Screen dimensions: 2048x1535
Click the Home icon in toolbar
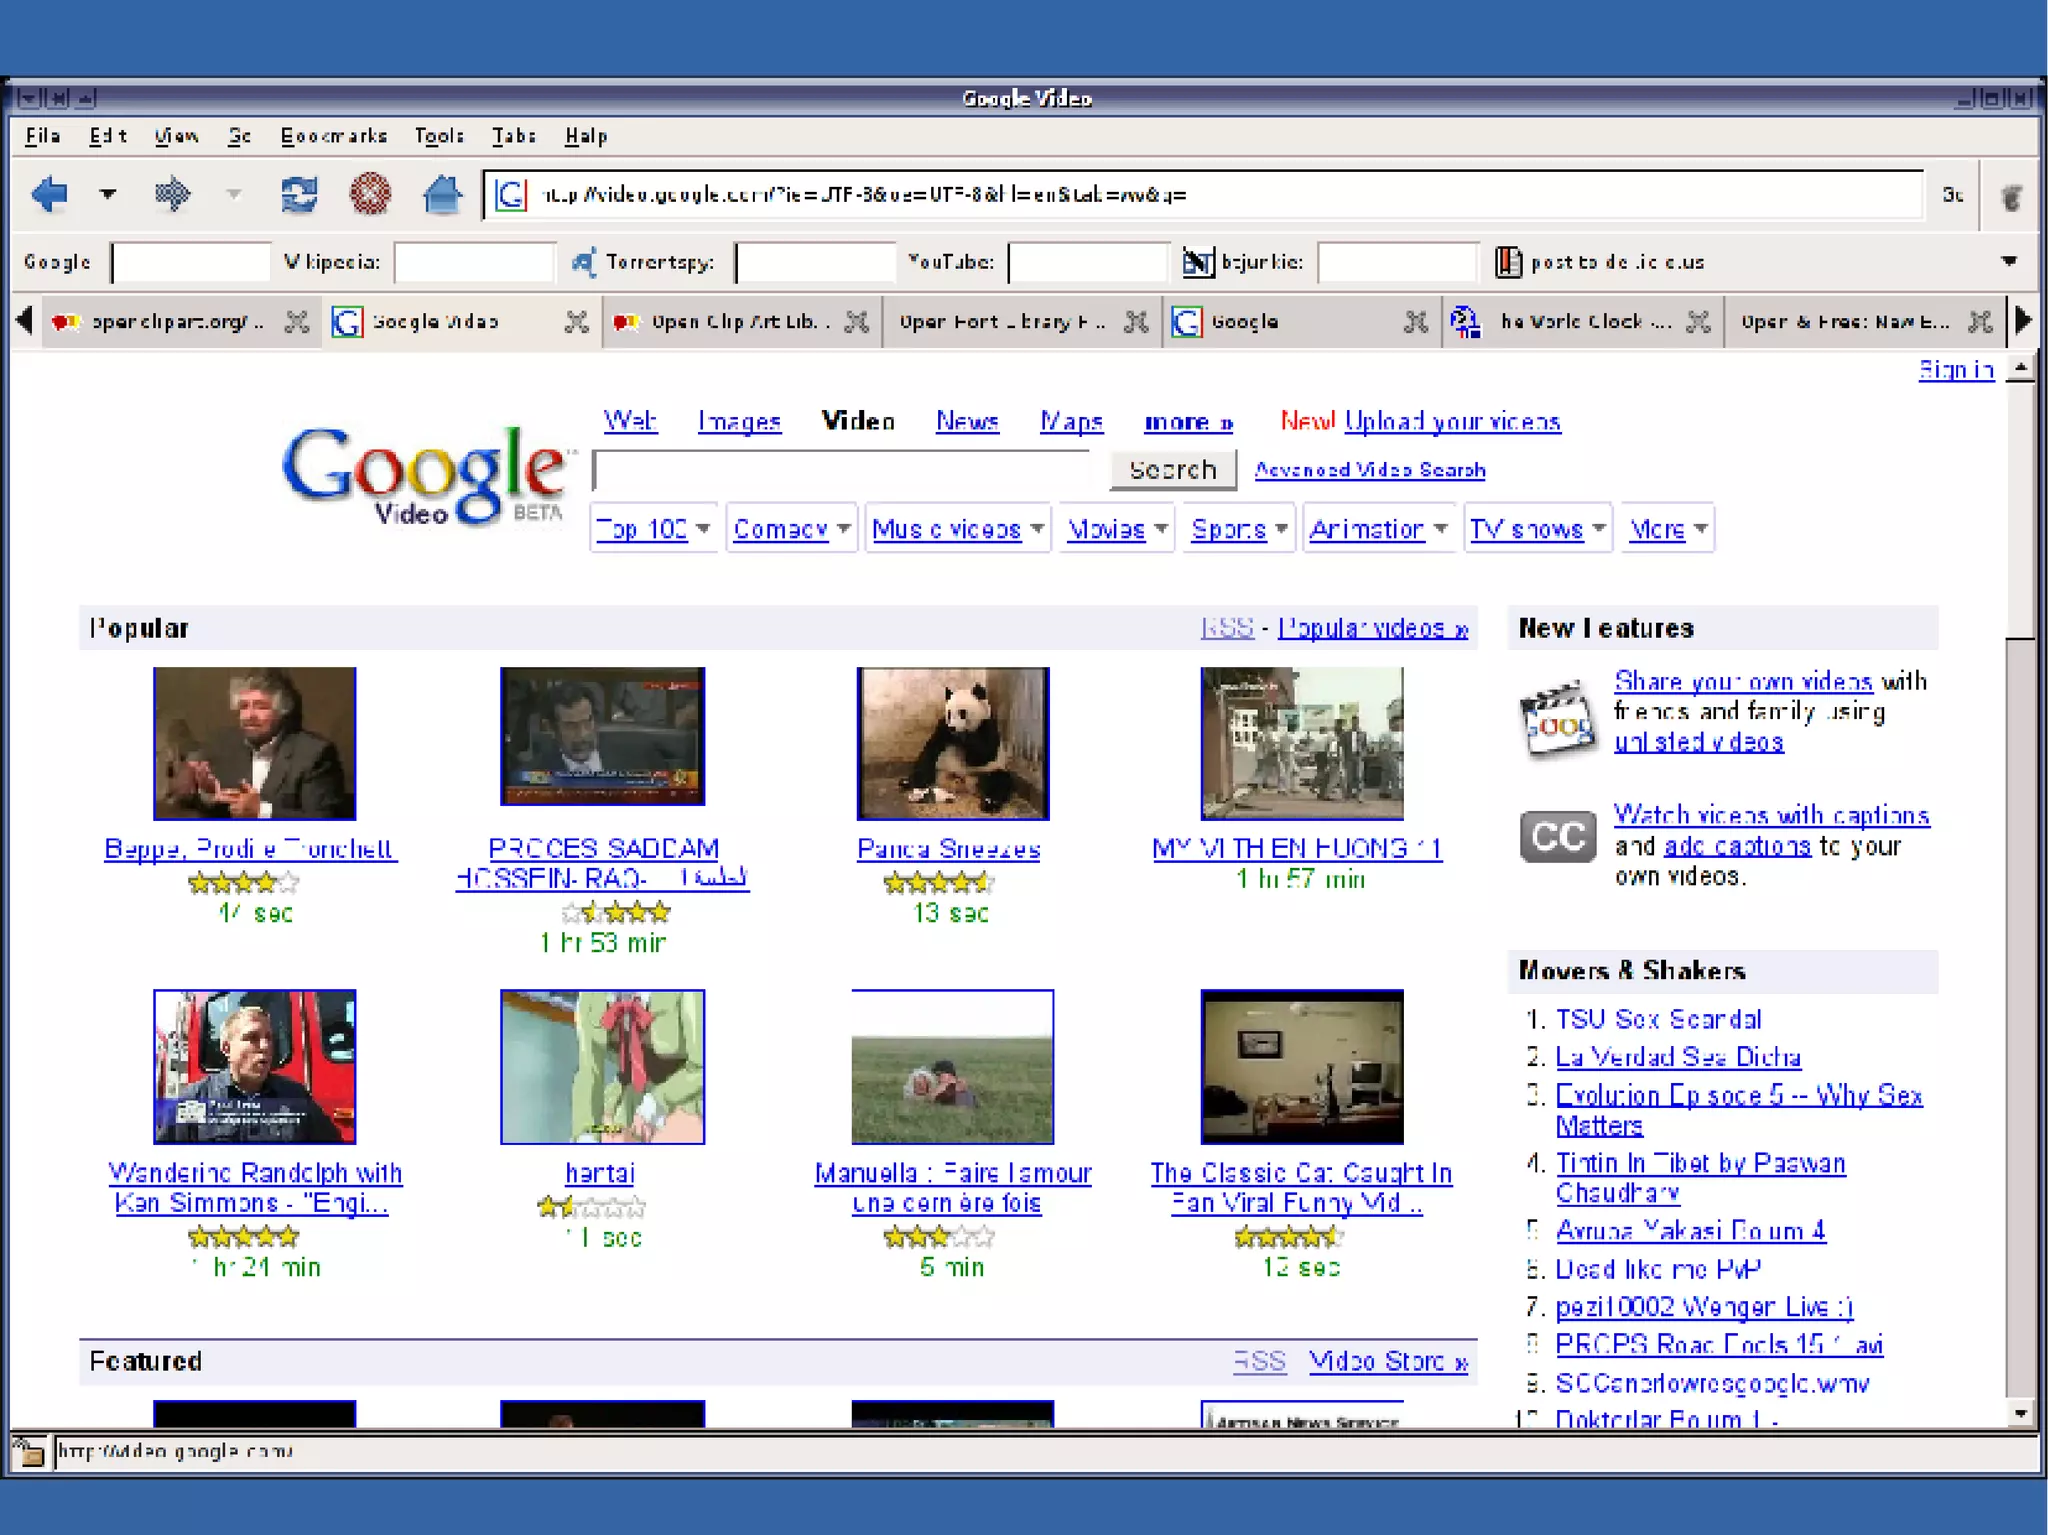pyautogui.click(x=442, y=193)
